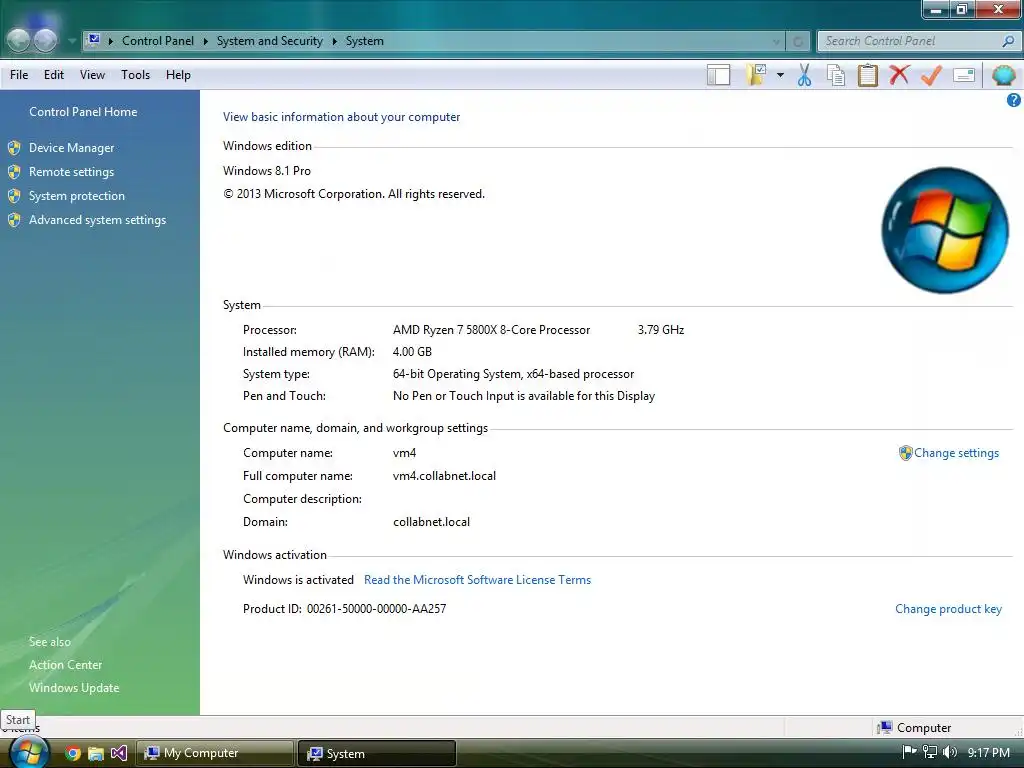This screenshot has height=768, width=1024.
Task: Expand the arrow after System and Security breadcrumb
Action: click(x=334, y=41)
